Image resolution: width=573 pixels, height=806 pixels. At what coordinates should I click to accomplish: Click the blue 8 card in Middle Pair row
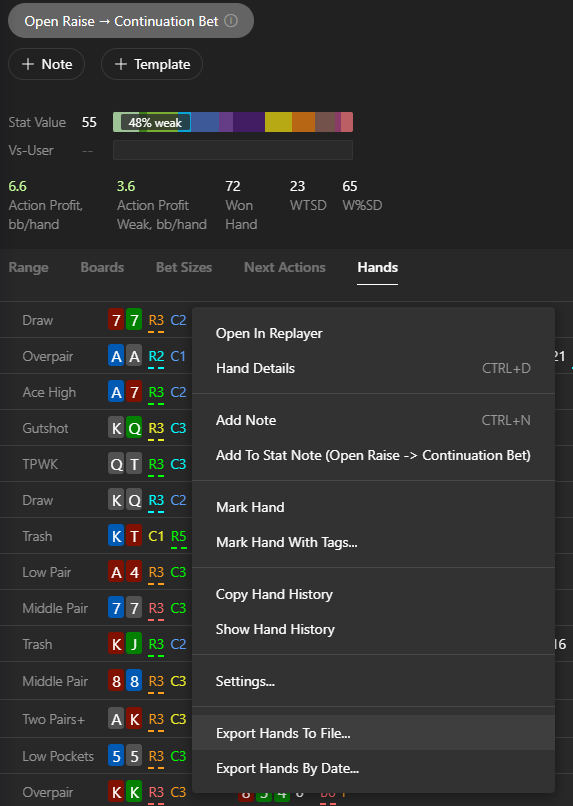[134, 681]
